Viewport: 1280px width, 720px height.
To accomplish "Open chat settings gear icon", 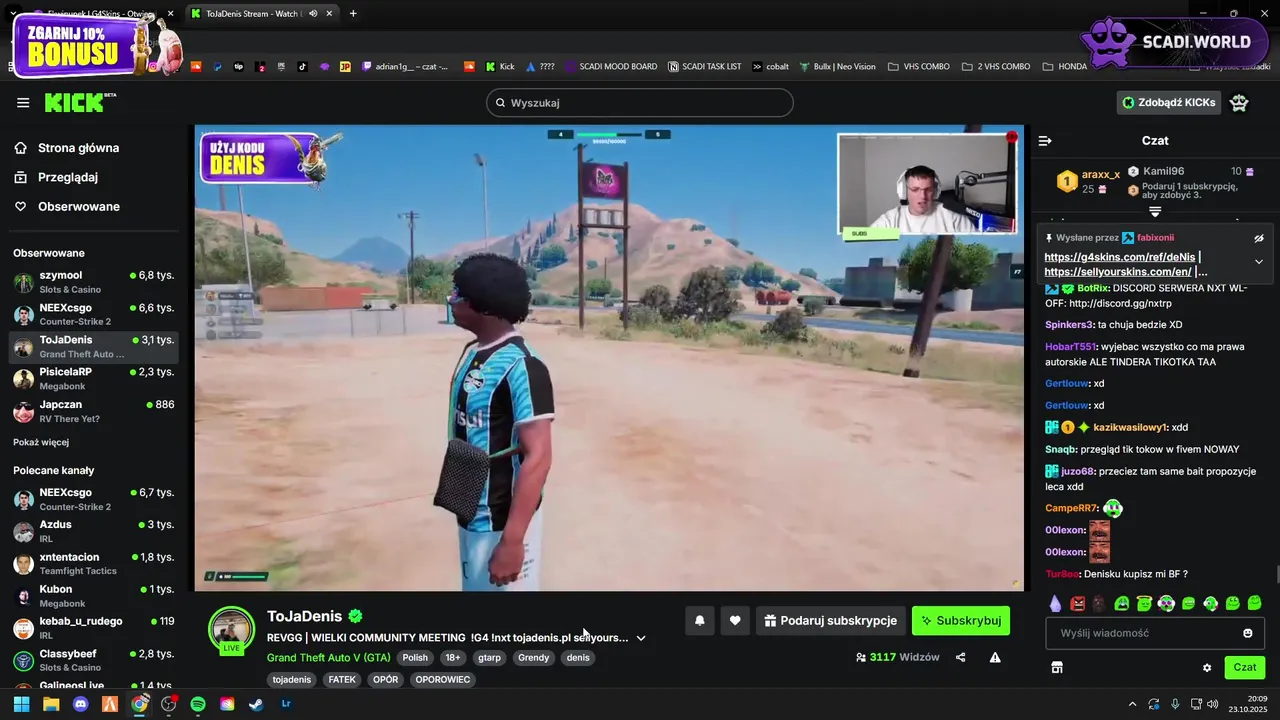I will pos(1207,668).
